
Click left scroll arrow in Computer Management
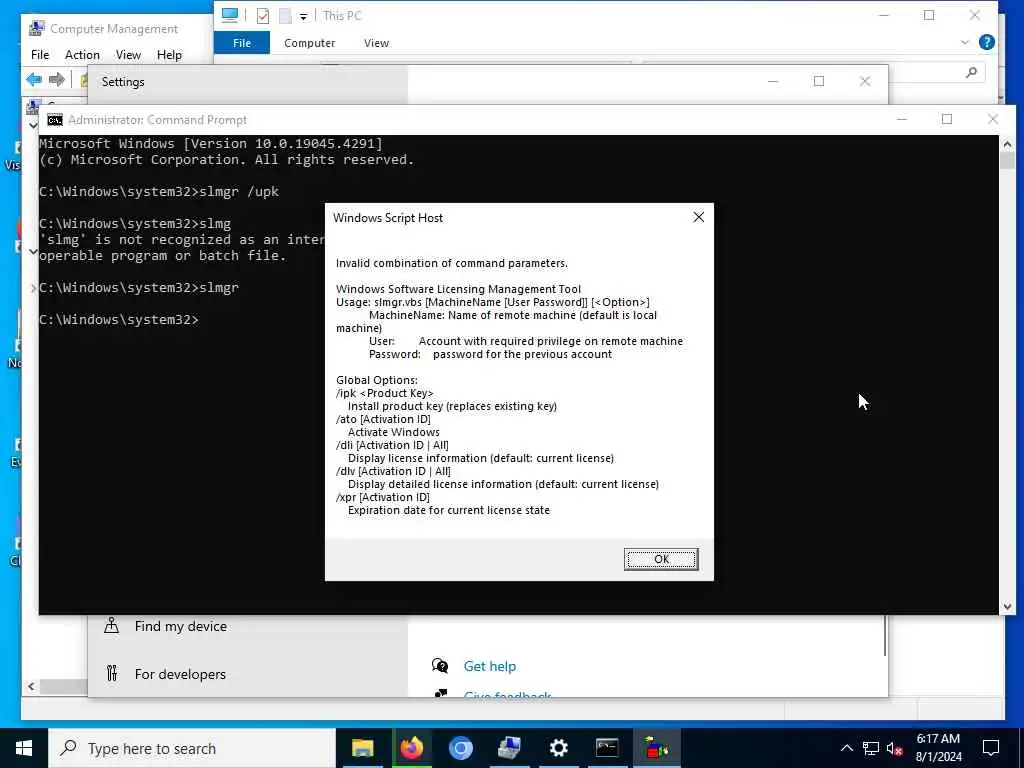[x=31, y=686]
